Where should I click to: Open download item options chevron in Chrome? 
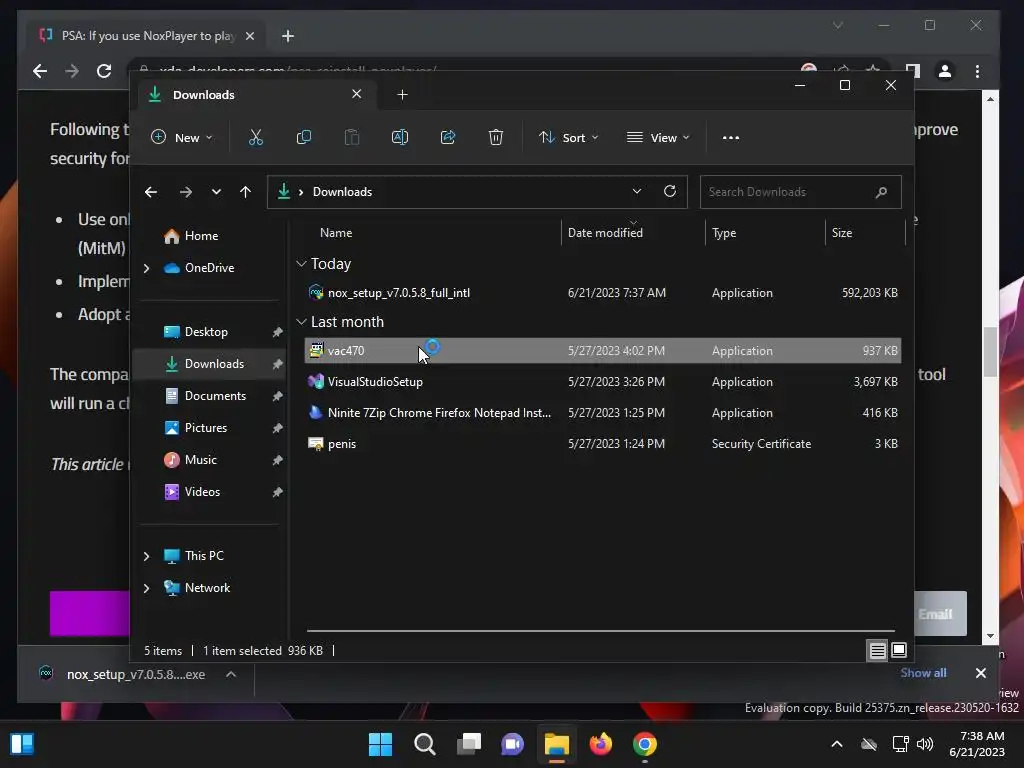click(x=231, y=675)
